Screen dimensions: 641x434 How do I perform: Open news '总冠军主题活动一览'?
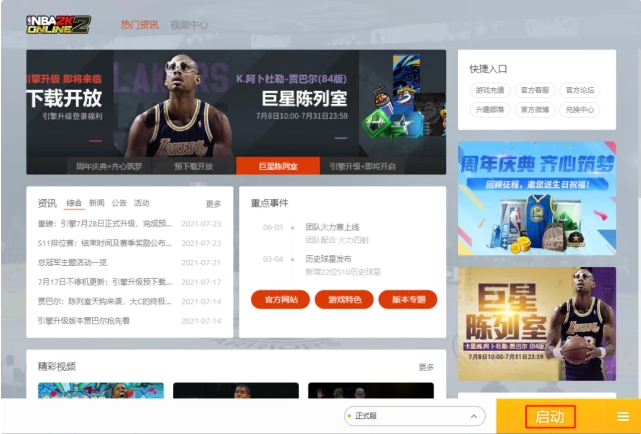72,262
